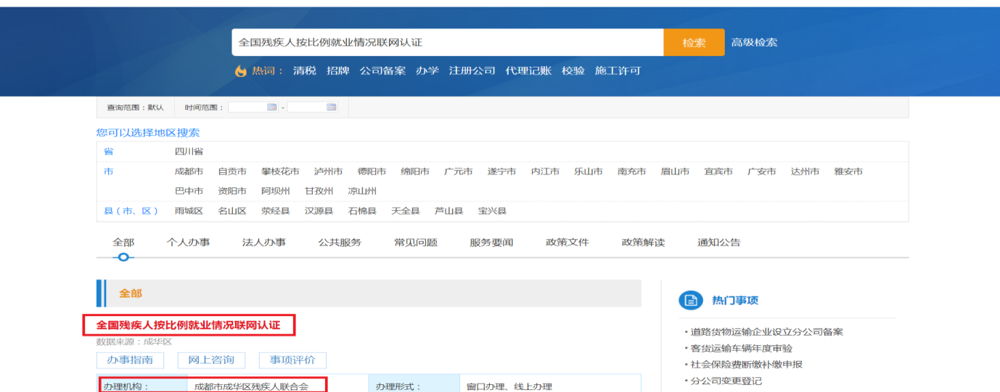The height and width of the screenshot is (392, 1000).
Task: Select city 广元市
Action: point(459,171)
